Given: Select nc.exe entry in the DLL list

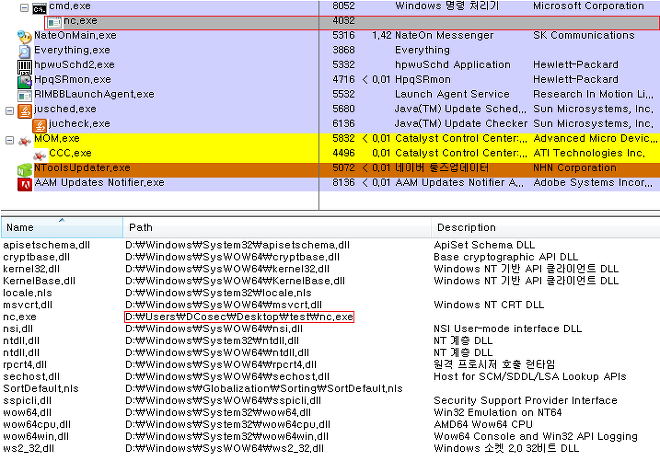Looking at the screenshot, I should point(20,317).
